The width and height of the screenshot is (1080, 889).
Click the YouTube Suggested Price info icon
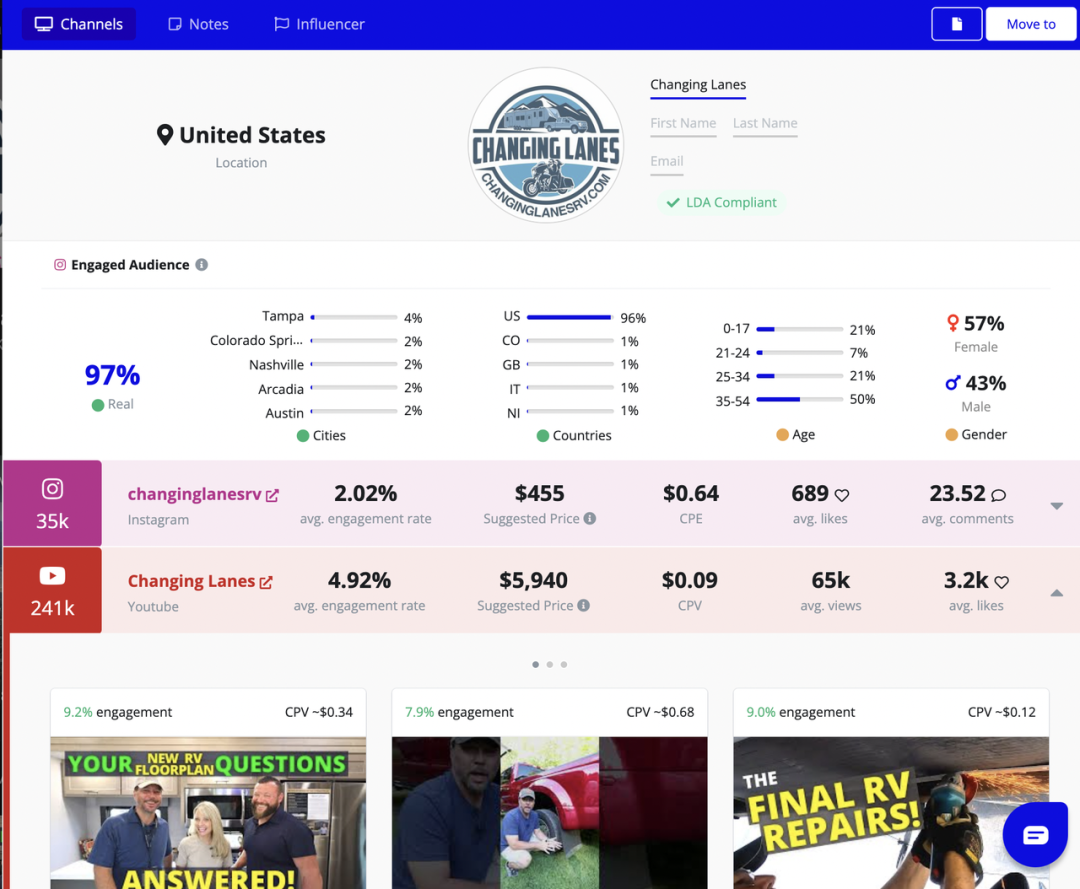pyautogui.click(x=583, y=605)
